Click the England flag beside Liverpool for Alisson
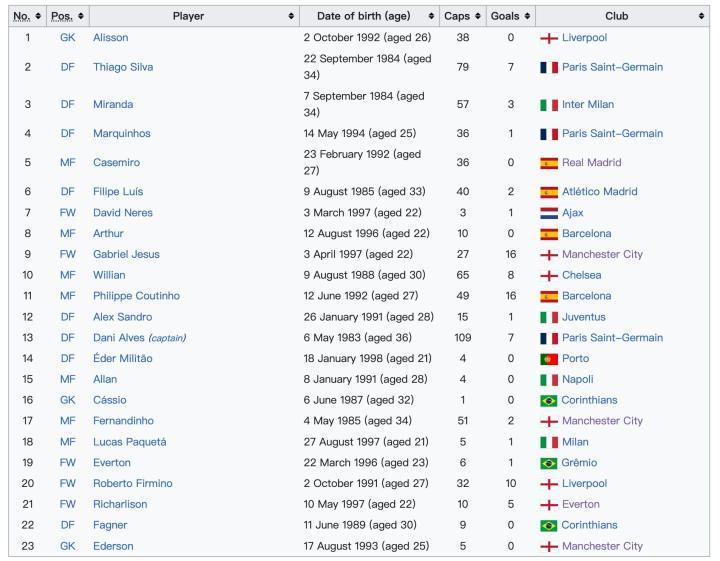The height and width of the screenshot is (561, 720). [548, 38]
